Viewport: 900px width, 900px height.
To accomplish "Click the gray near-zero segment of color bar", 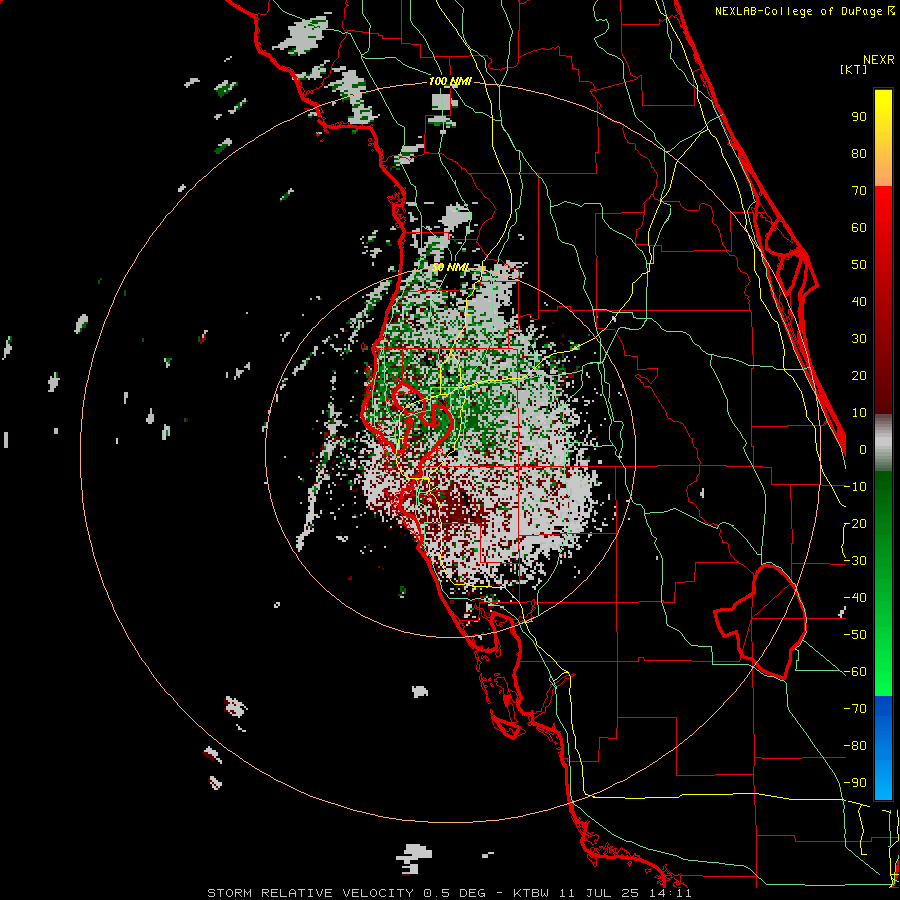I will pos(883,443).
